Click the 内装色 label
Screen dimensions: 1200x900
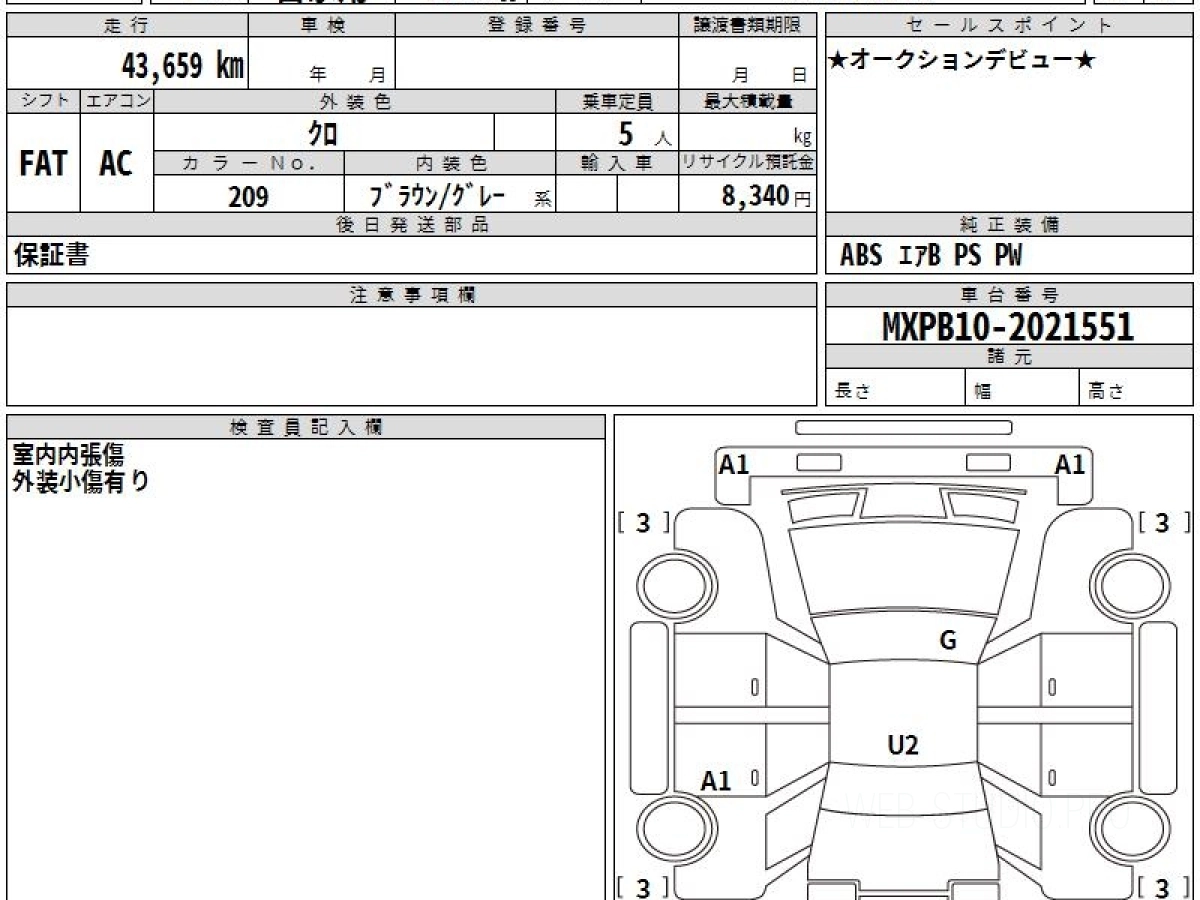[450, 164]
